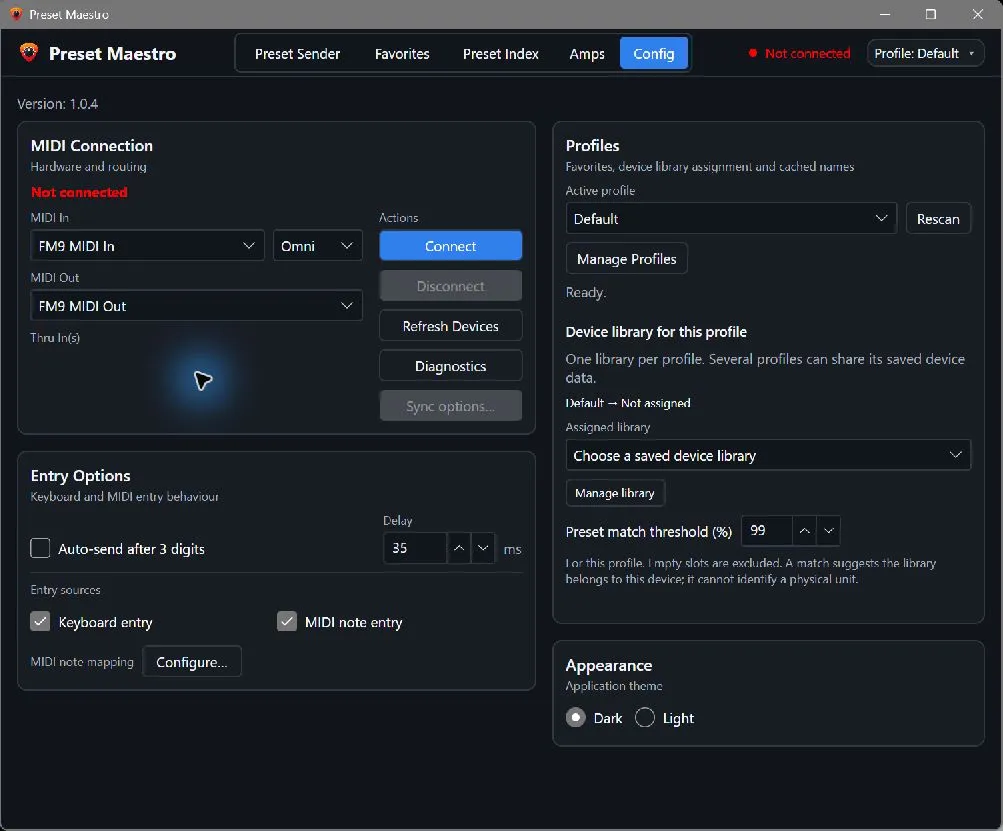Viewport: 1003px width, 831px height.
Task: Open Manage Profiles
Action: 626,259
